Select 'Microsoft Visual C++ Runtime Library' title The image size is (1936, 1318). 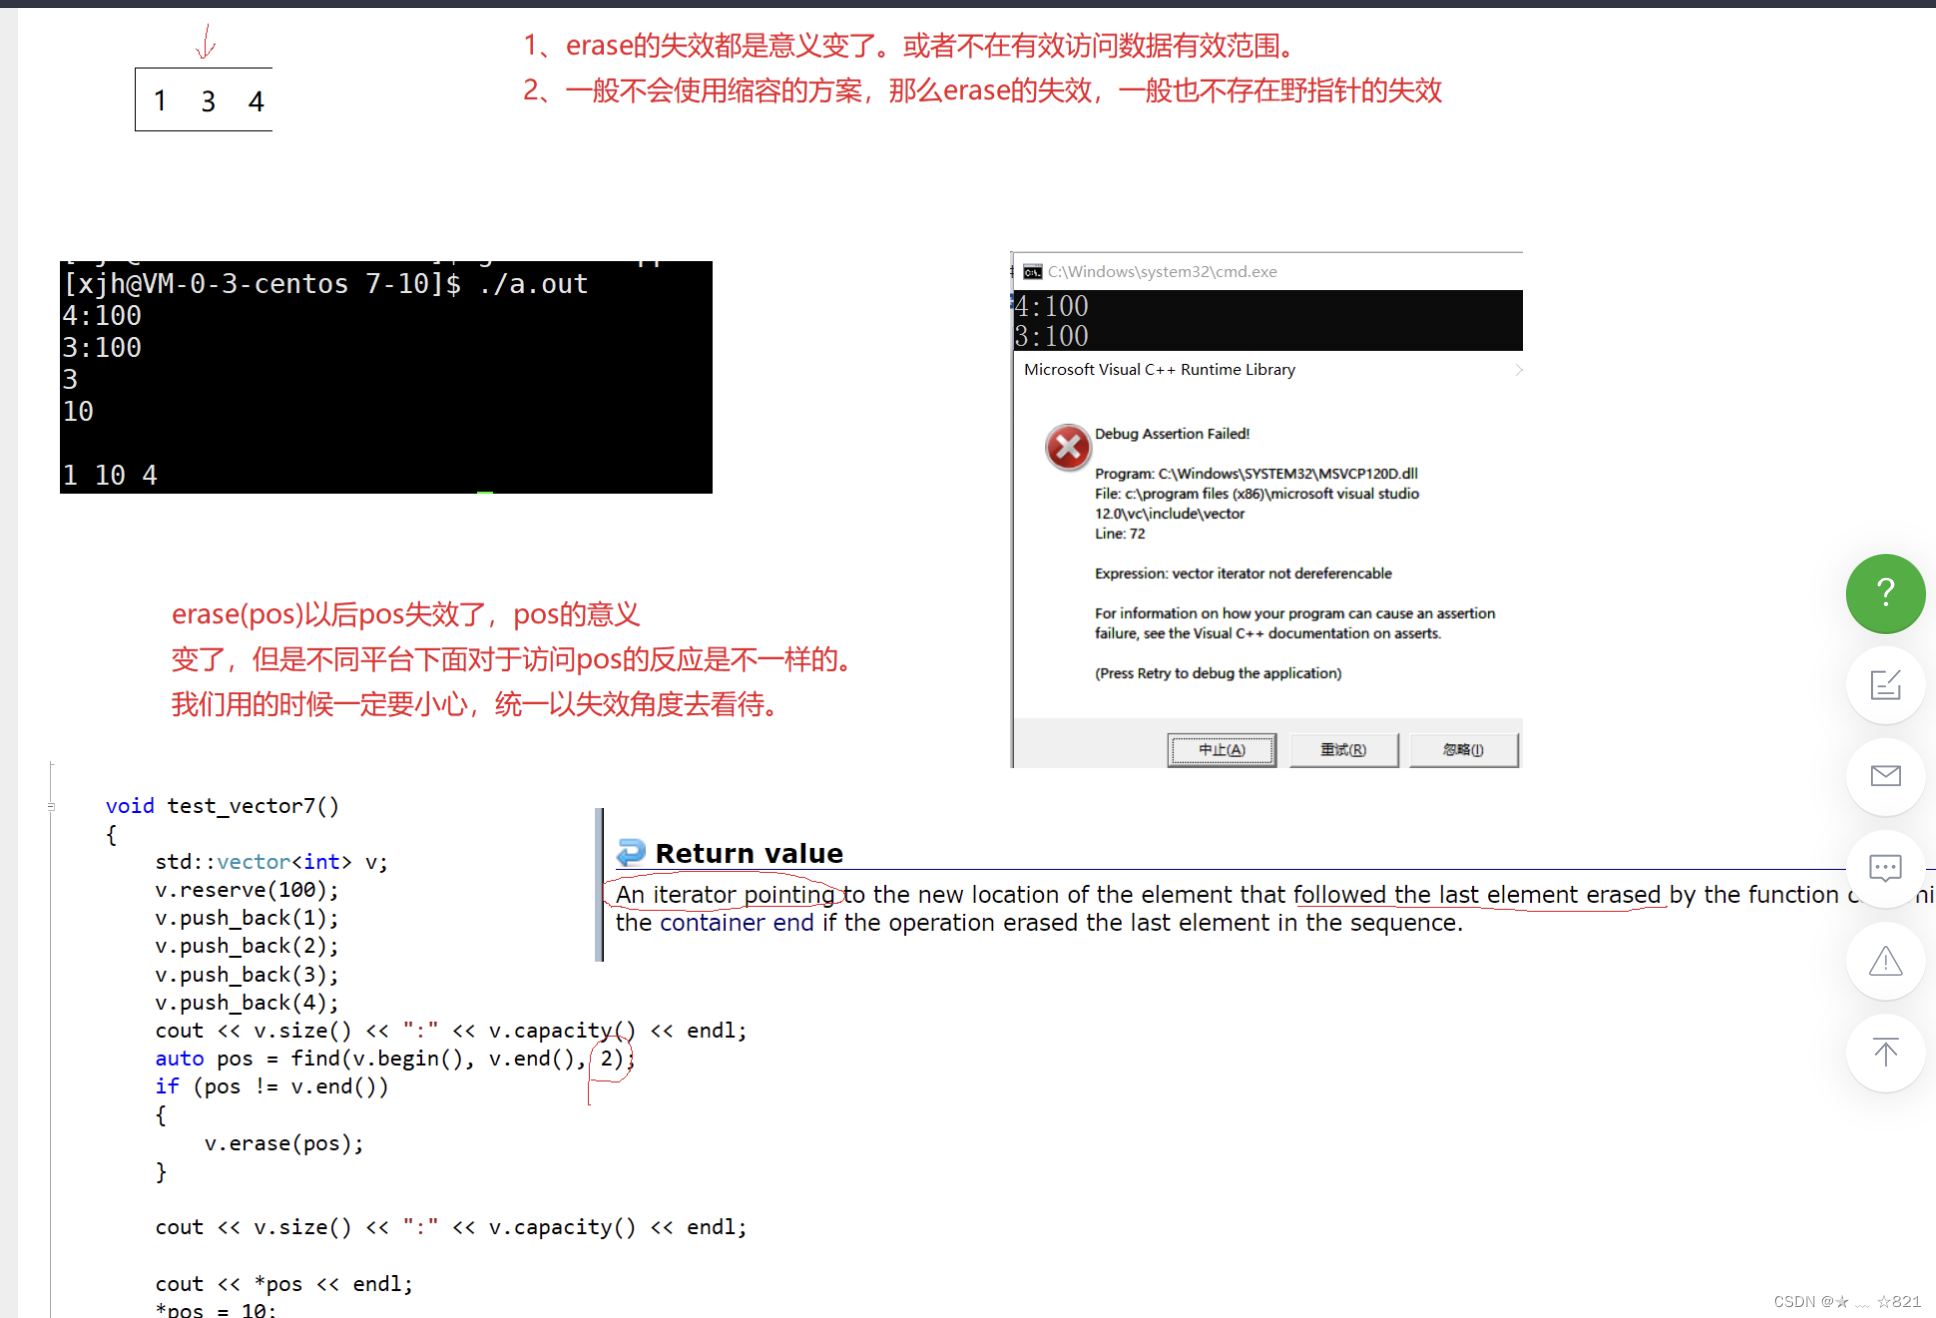click(x=1159, y=369)
